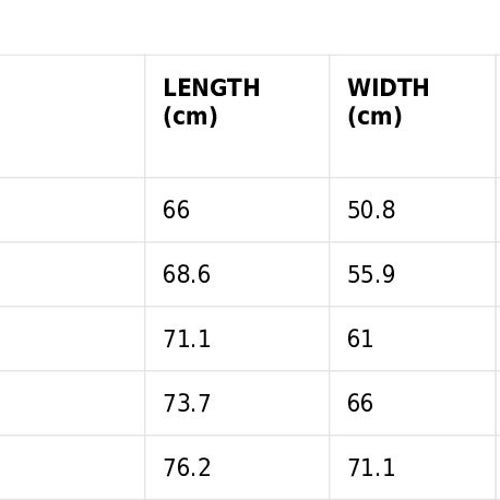Click the first 71.1 length cell

[237, 339]
